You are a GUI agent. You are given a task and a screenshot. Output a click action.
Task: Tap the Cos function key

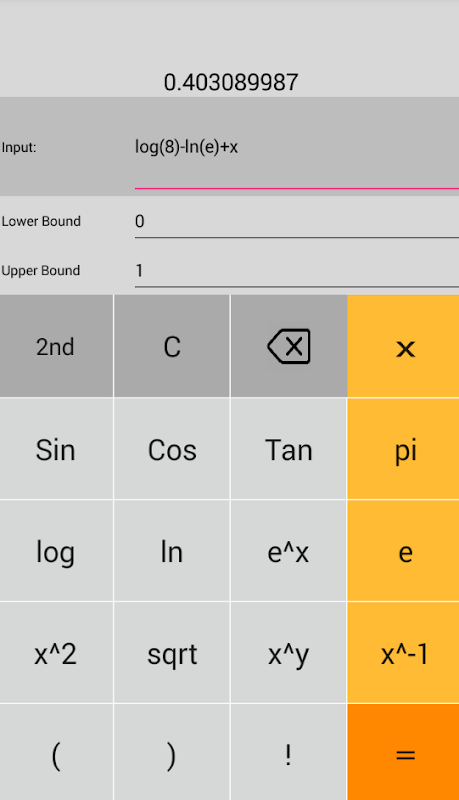pos(172,449)
